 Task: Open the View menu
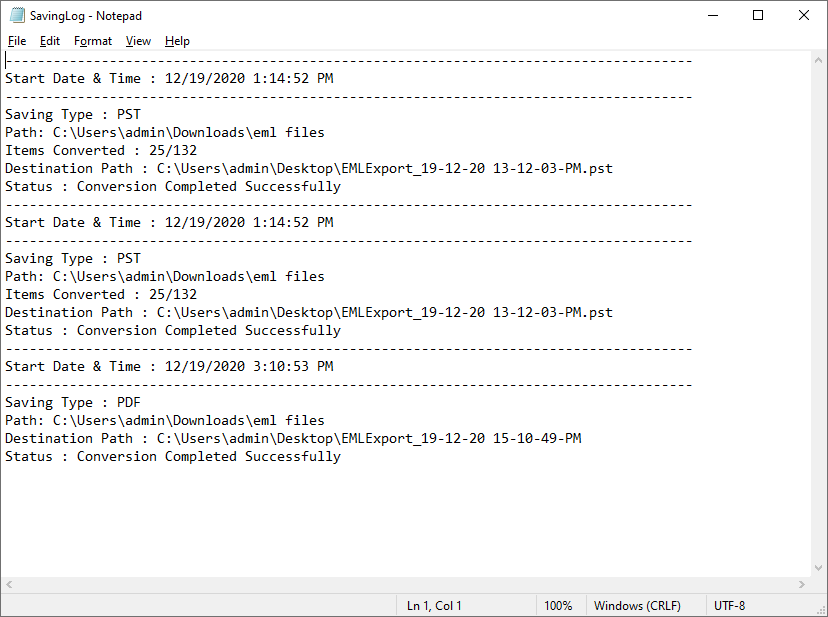138,41
